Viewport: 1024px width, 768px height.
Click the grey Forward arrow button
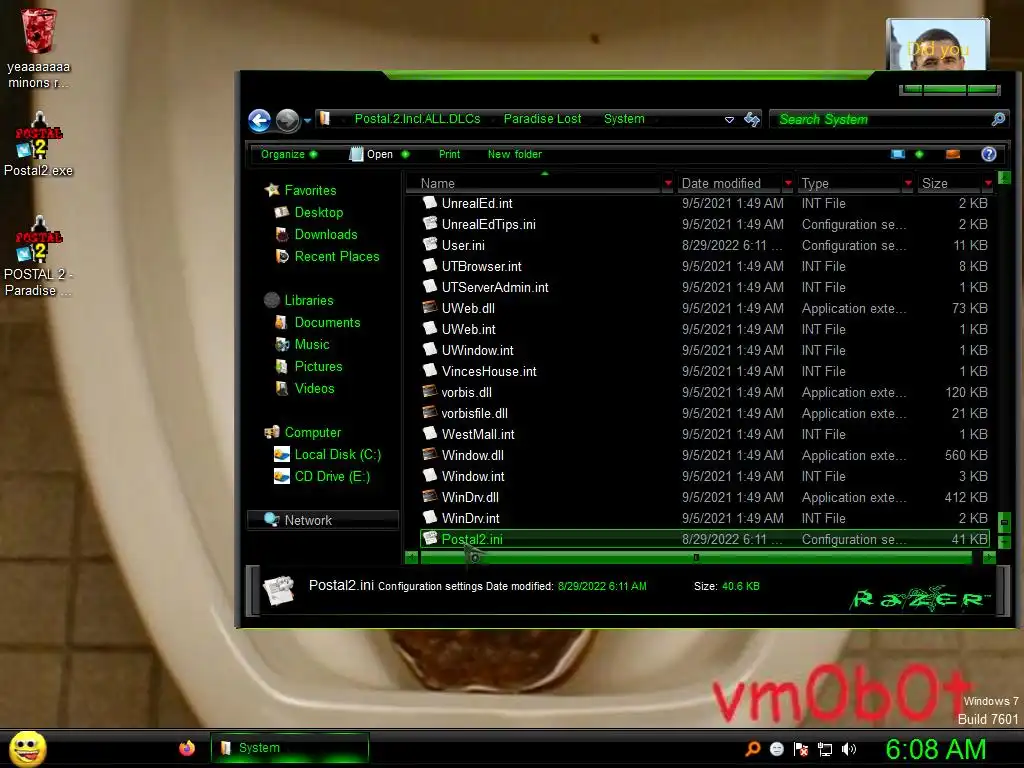point(287,120)
